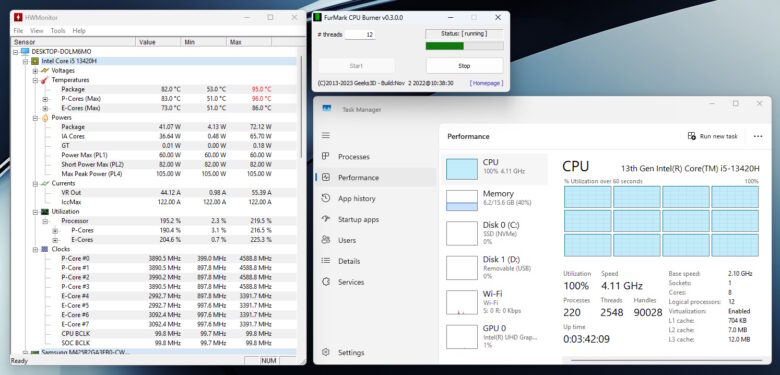This screenshot has height=375, width=780.
Task: Click the Max column header in HWMonitor
Action: pyautogui.click(x=249, y=42)
